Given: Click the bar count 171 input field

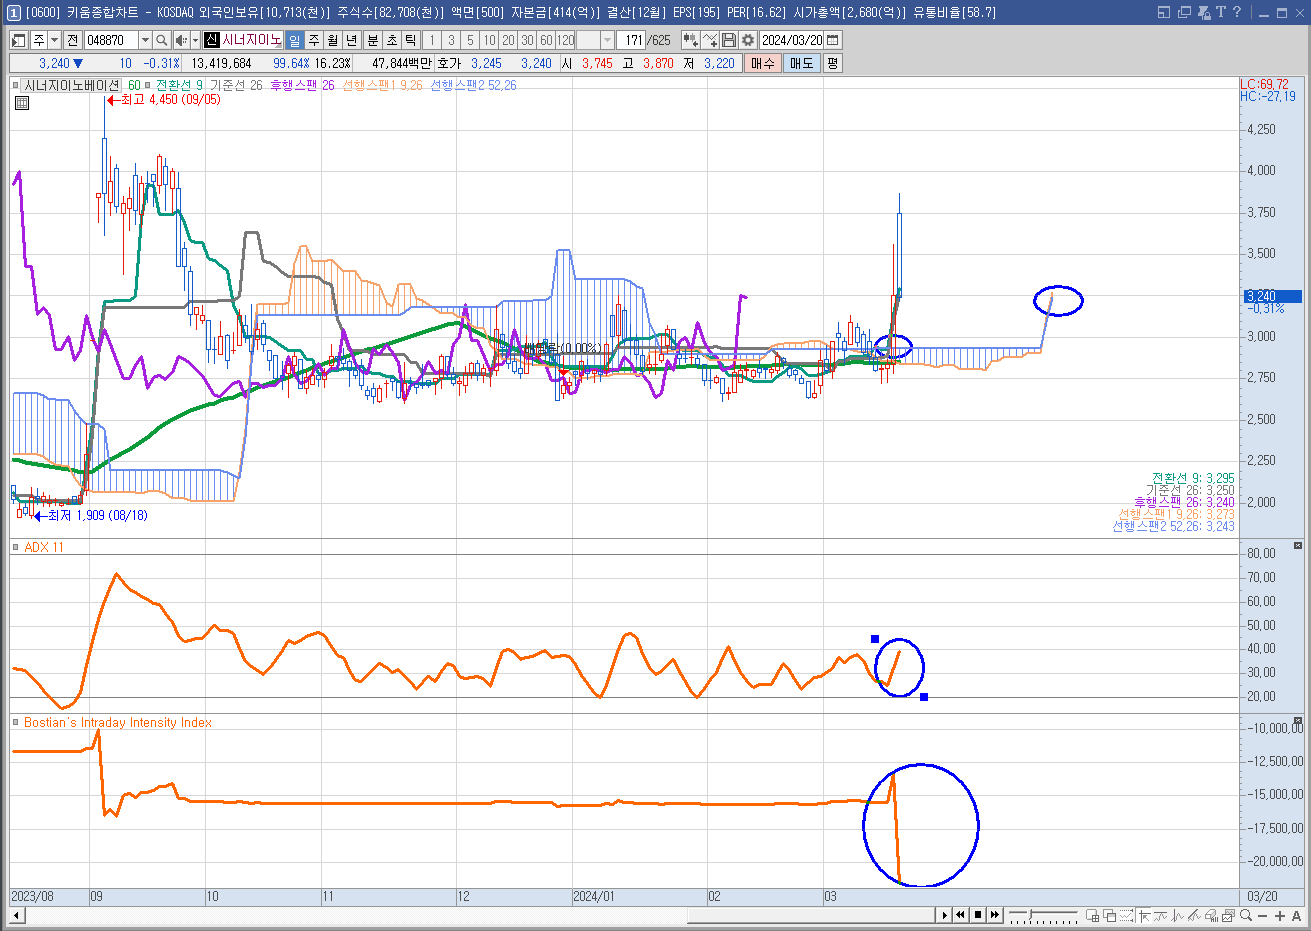Looking at the screenshot, I should click(633, 40).
